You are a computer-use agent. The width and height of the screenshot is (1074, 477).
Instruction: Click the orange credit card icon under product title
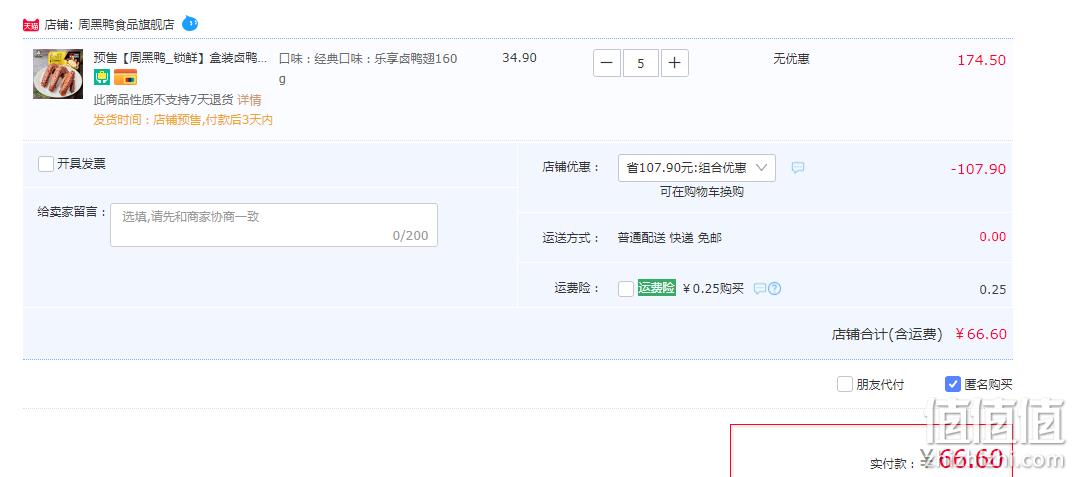(125, 77)
